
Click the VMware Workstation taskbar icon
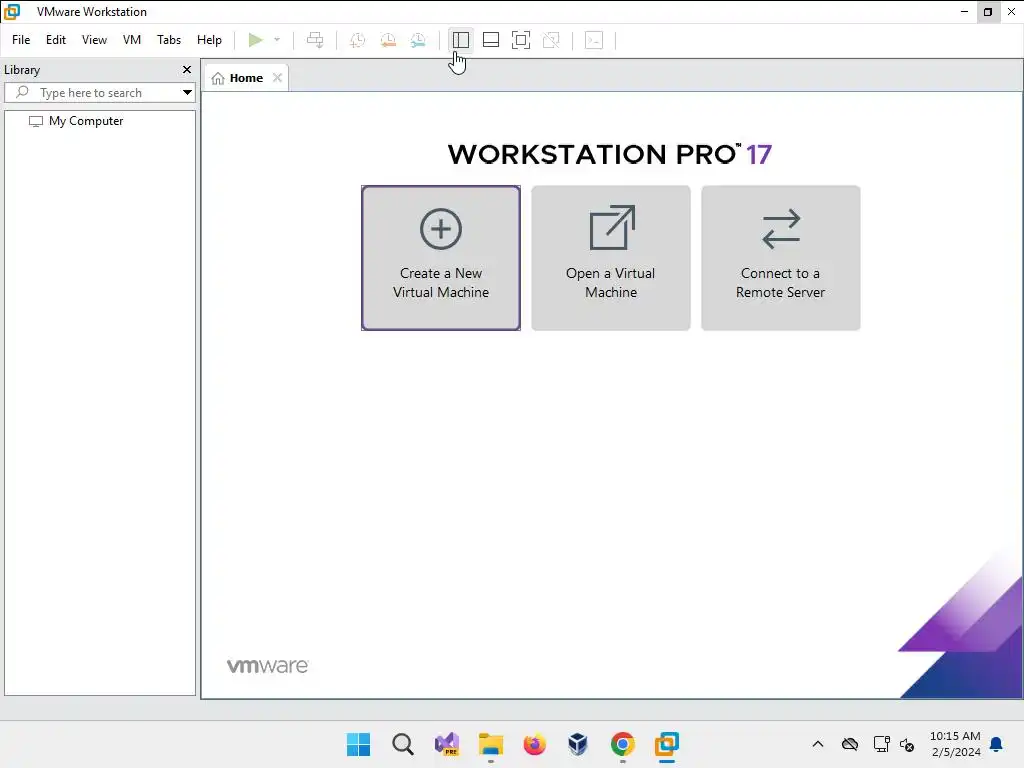[667, 744]
